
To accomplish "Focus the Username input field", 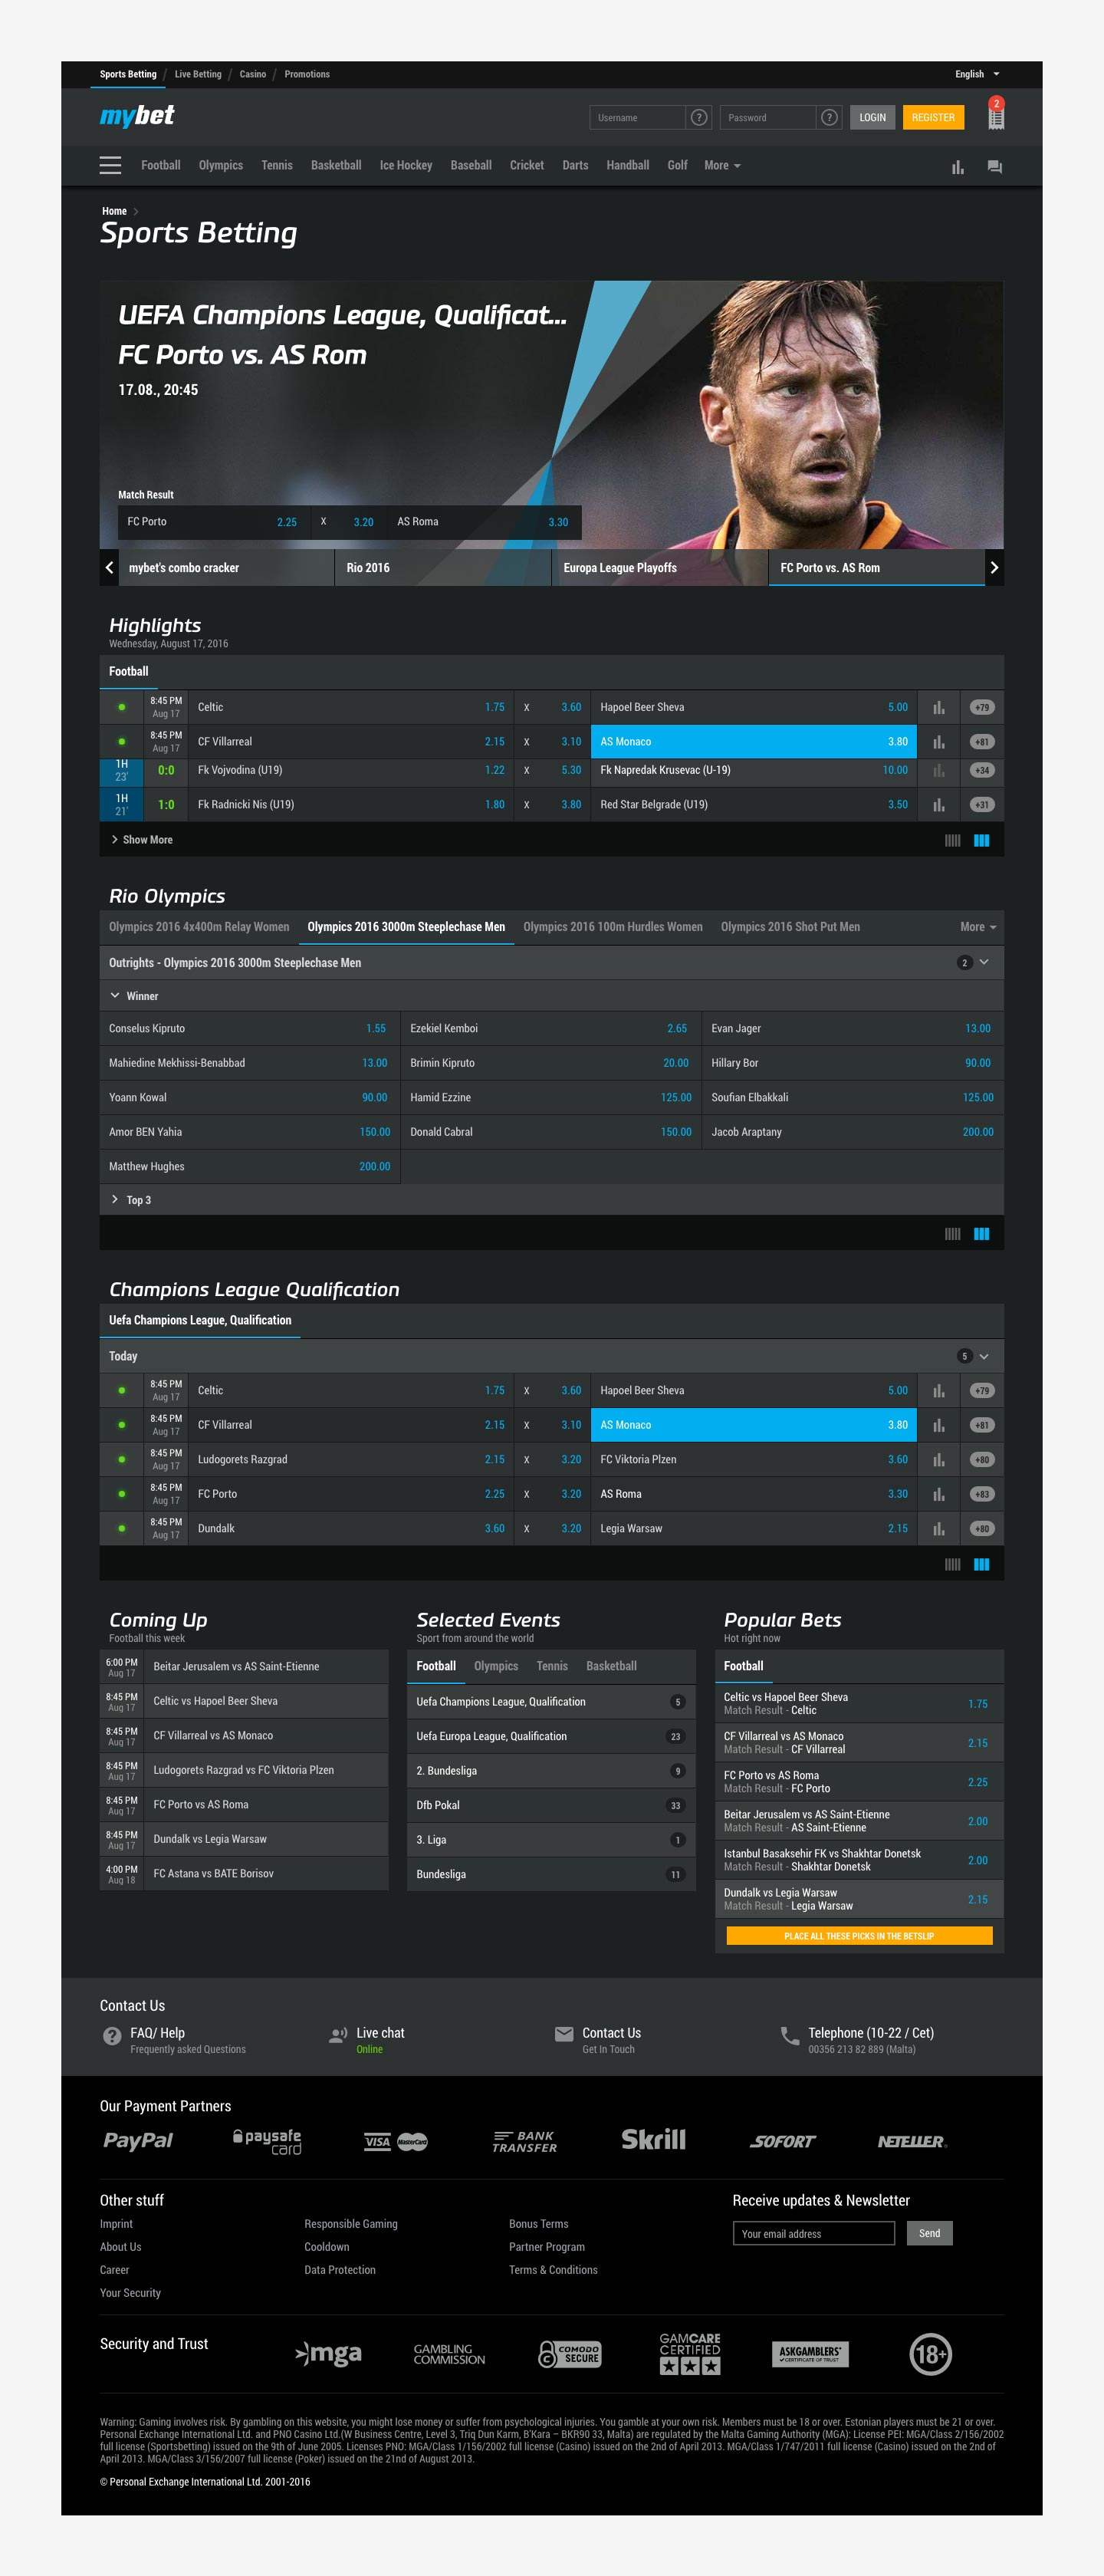I will pyautogui.click(x=637, y=117).
